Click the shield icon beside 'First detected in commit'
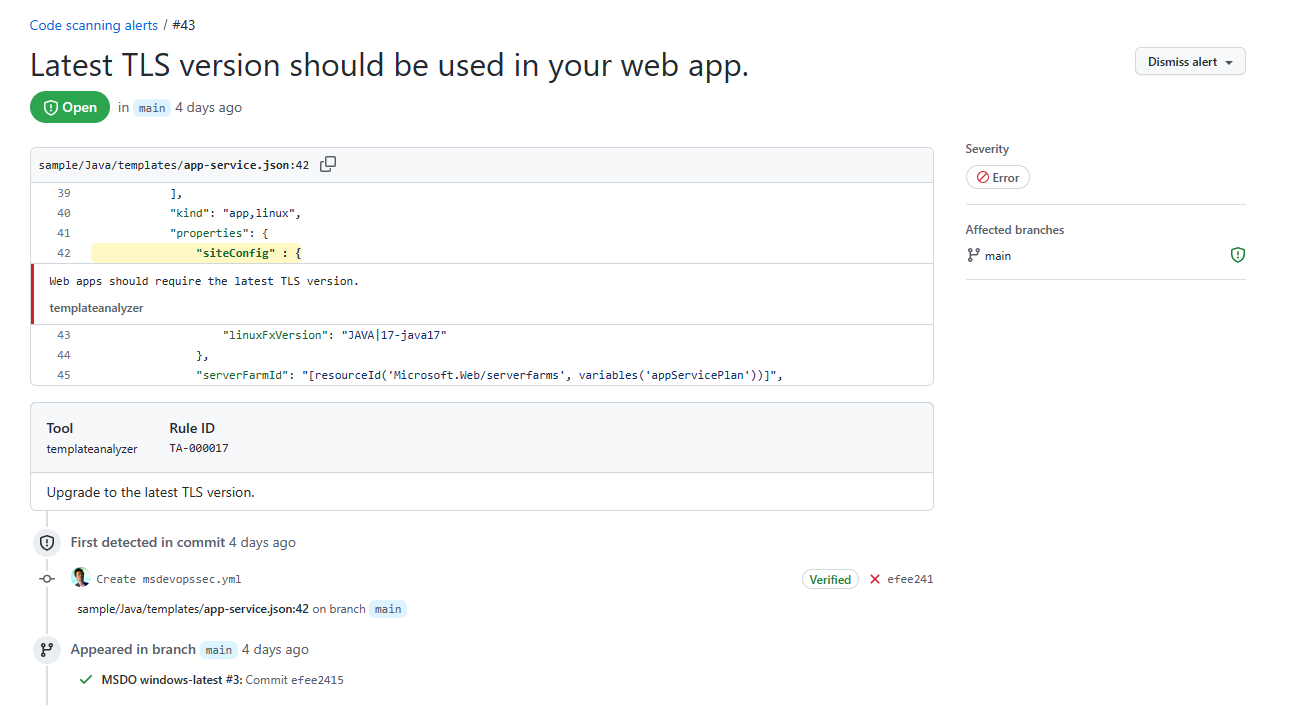Viewport: 1295px width, 709px height. point(47,542)
